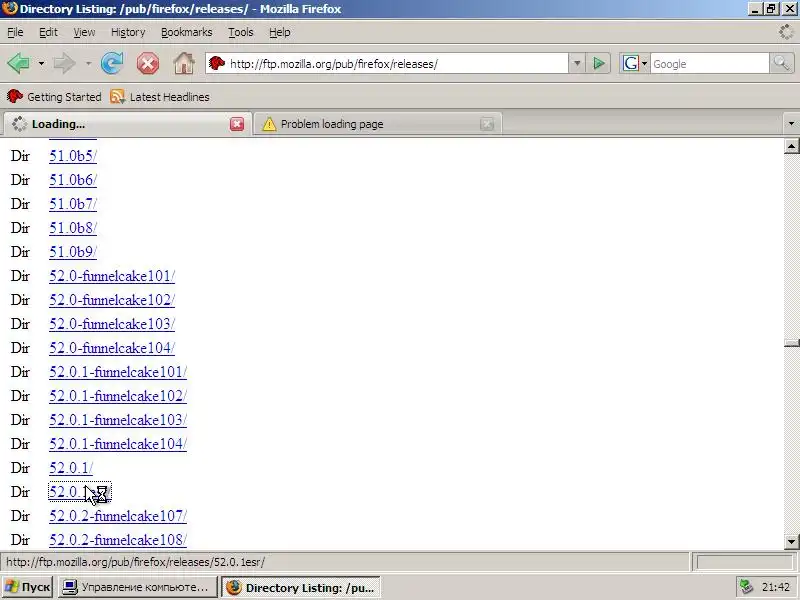Open 52.0-funnelcake104/ directory

tap(112, 348)
